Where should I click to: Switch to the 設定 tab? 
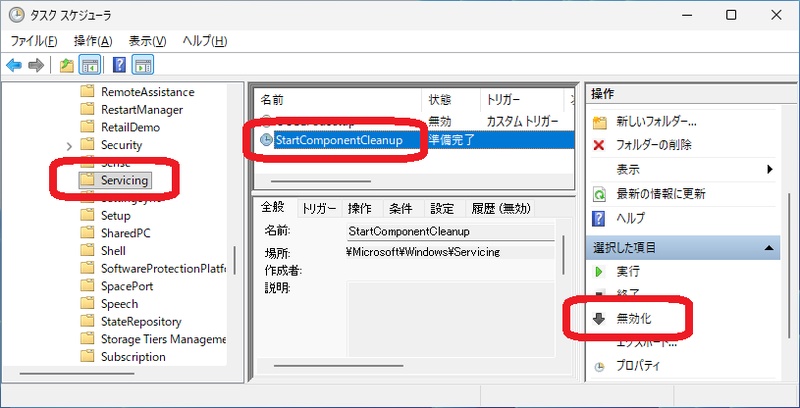[442, 208]
